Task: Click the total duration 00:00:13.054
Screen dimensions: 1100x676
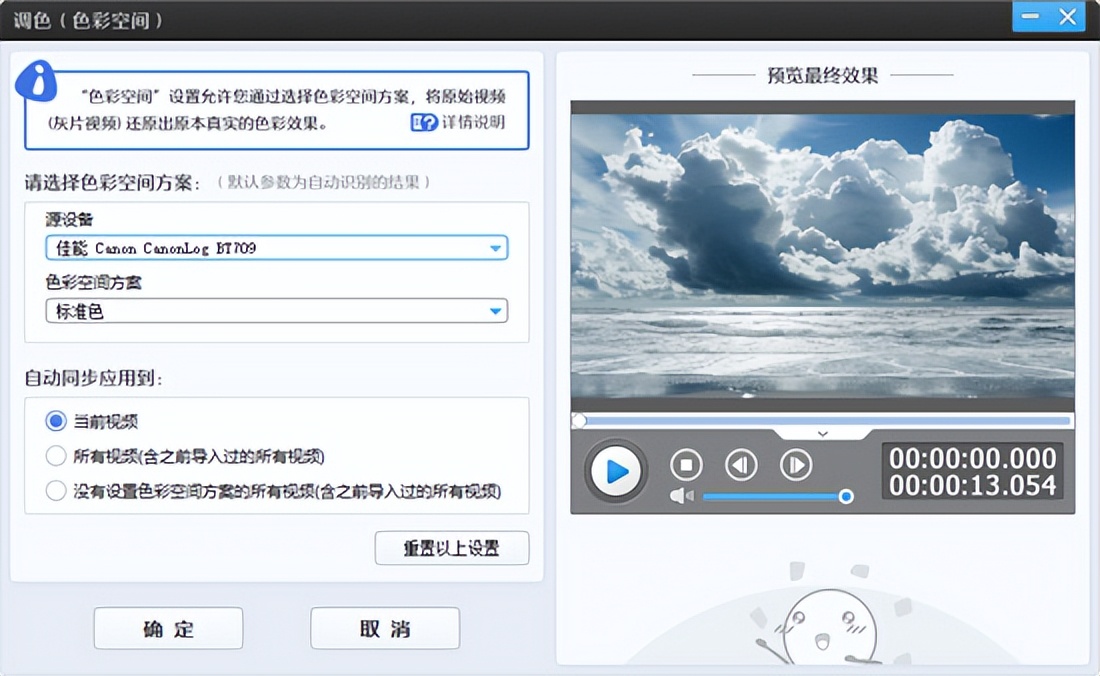Action: pyautogui.click(x=972, y=485)
